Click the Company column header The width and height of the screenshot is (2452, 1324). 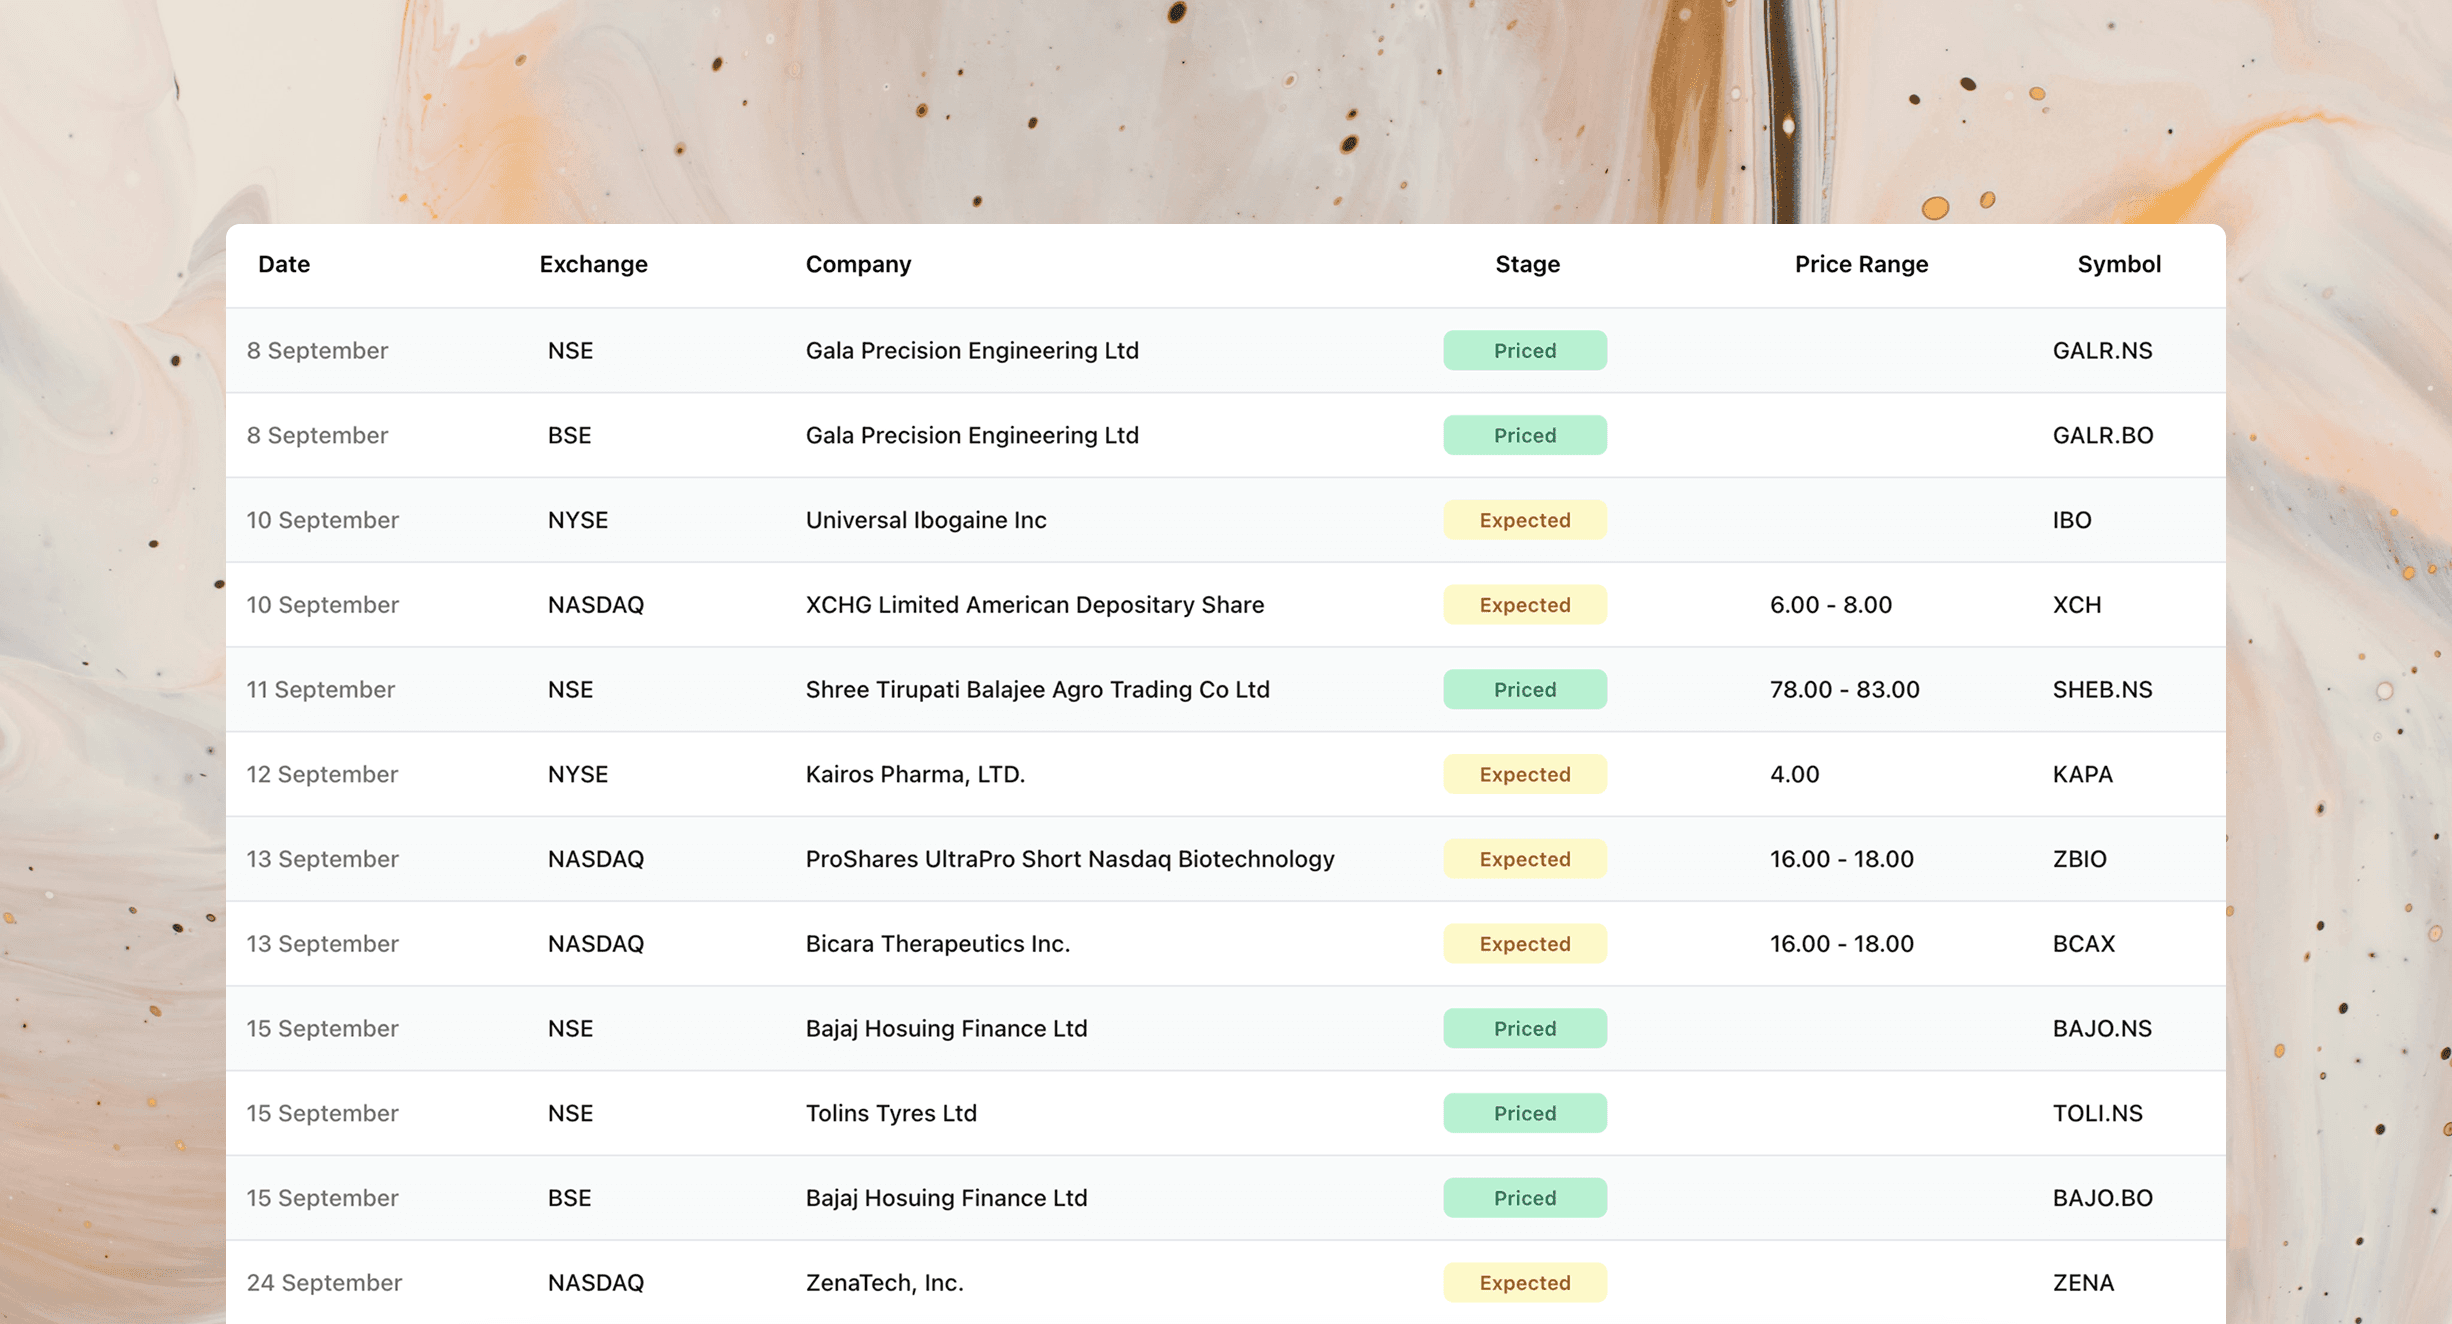pyautogui.click(x=858, y=264)
